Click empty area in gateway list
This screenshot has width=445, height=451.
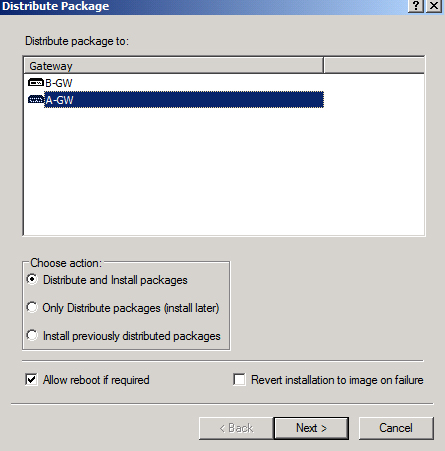coord(224,170)
